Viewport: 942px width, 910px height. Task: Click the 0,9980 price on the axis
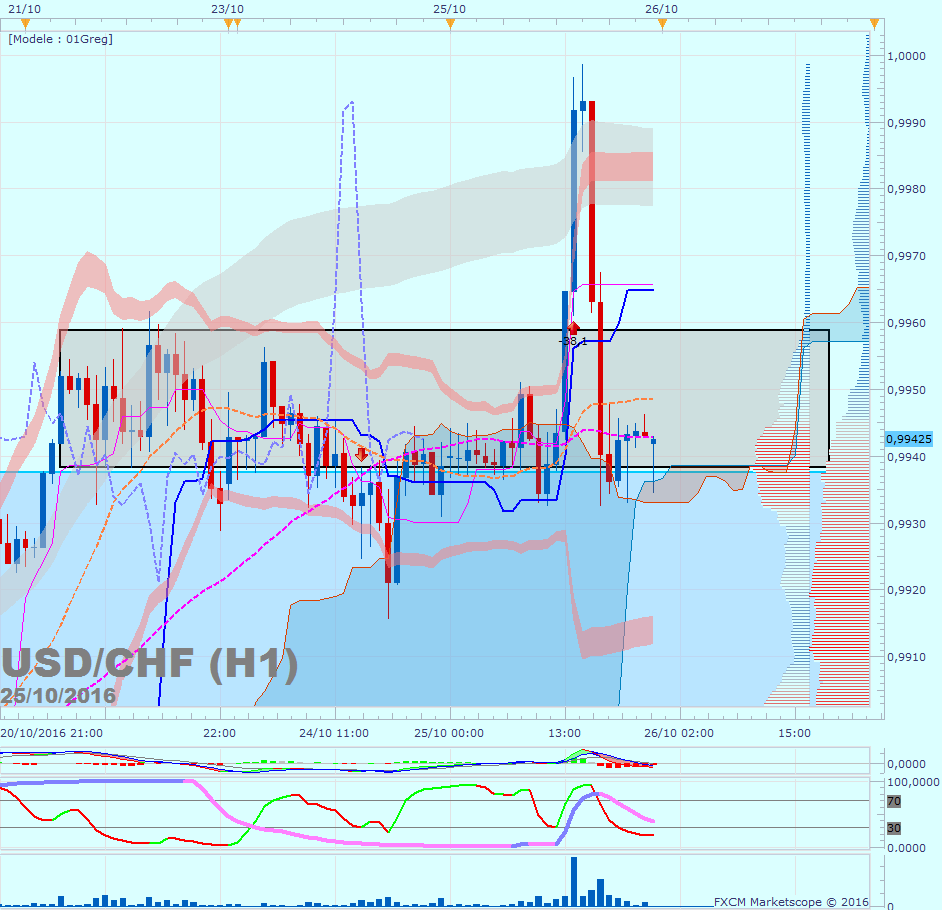[907, 189]
